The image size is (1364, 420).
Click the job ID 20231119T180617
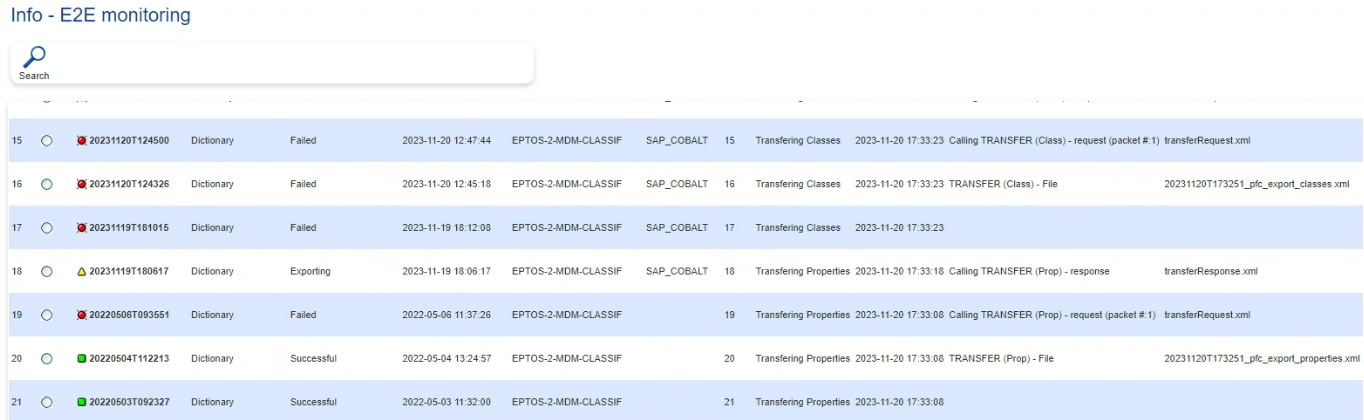129,272
